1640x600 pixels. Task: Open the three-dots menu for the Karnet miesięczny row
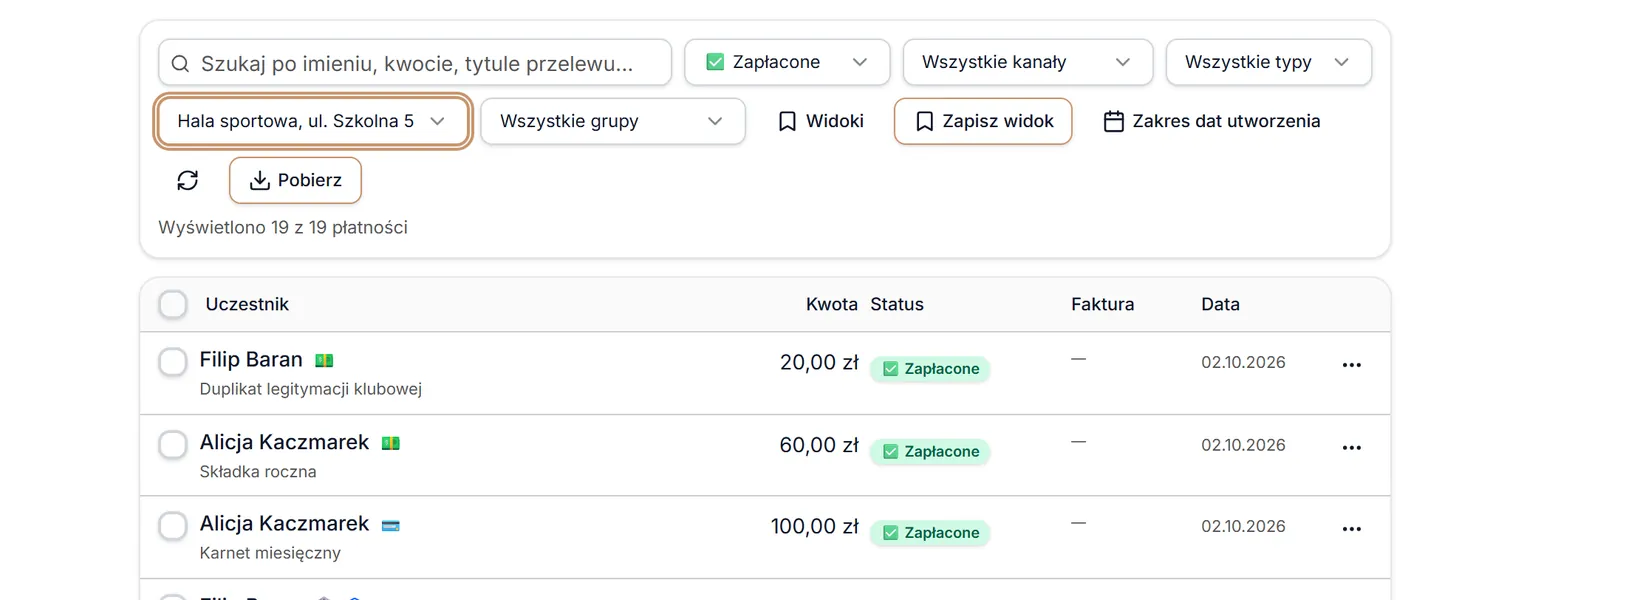(1352, 529)
